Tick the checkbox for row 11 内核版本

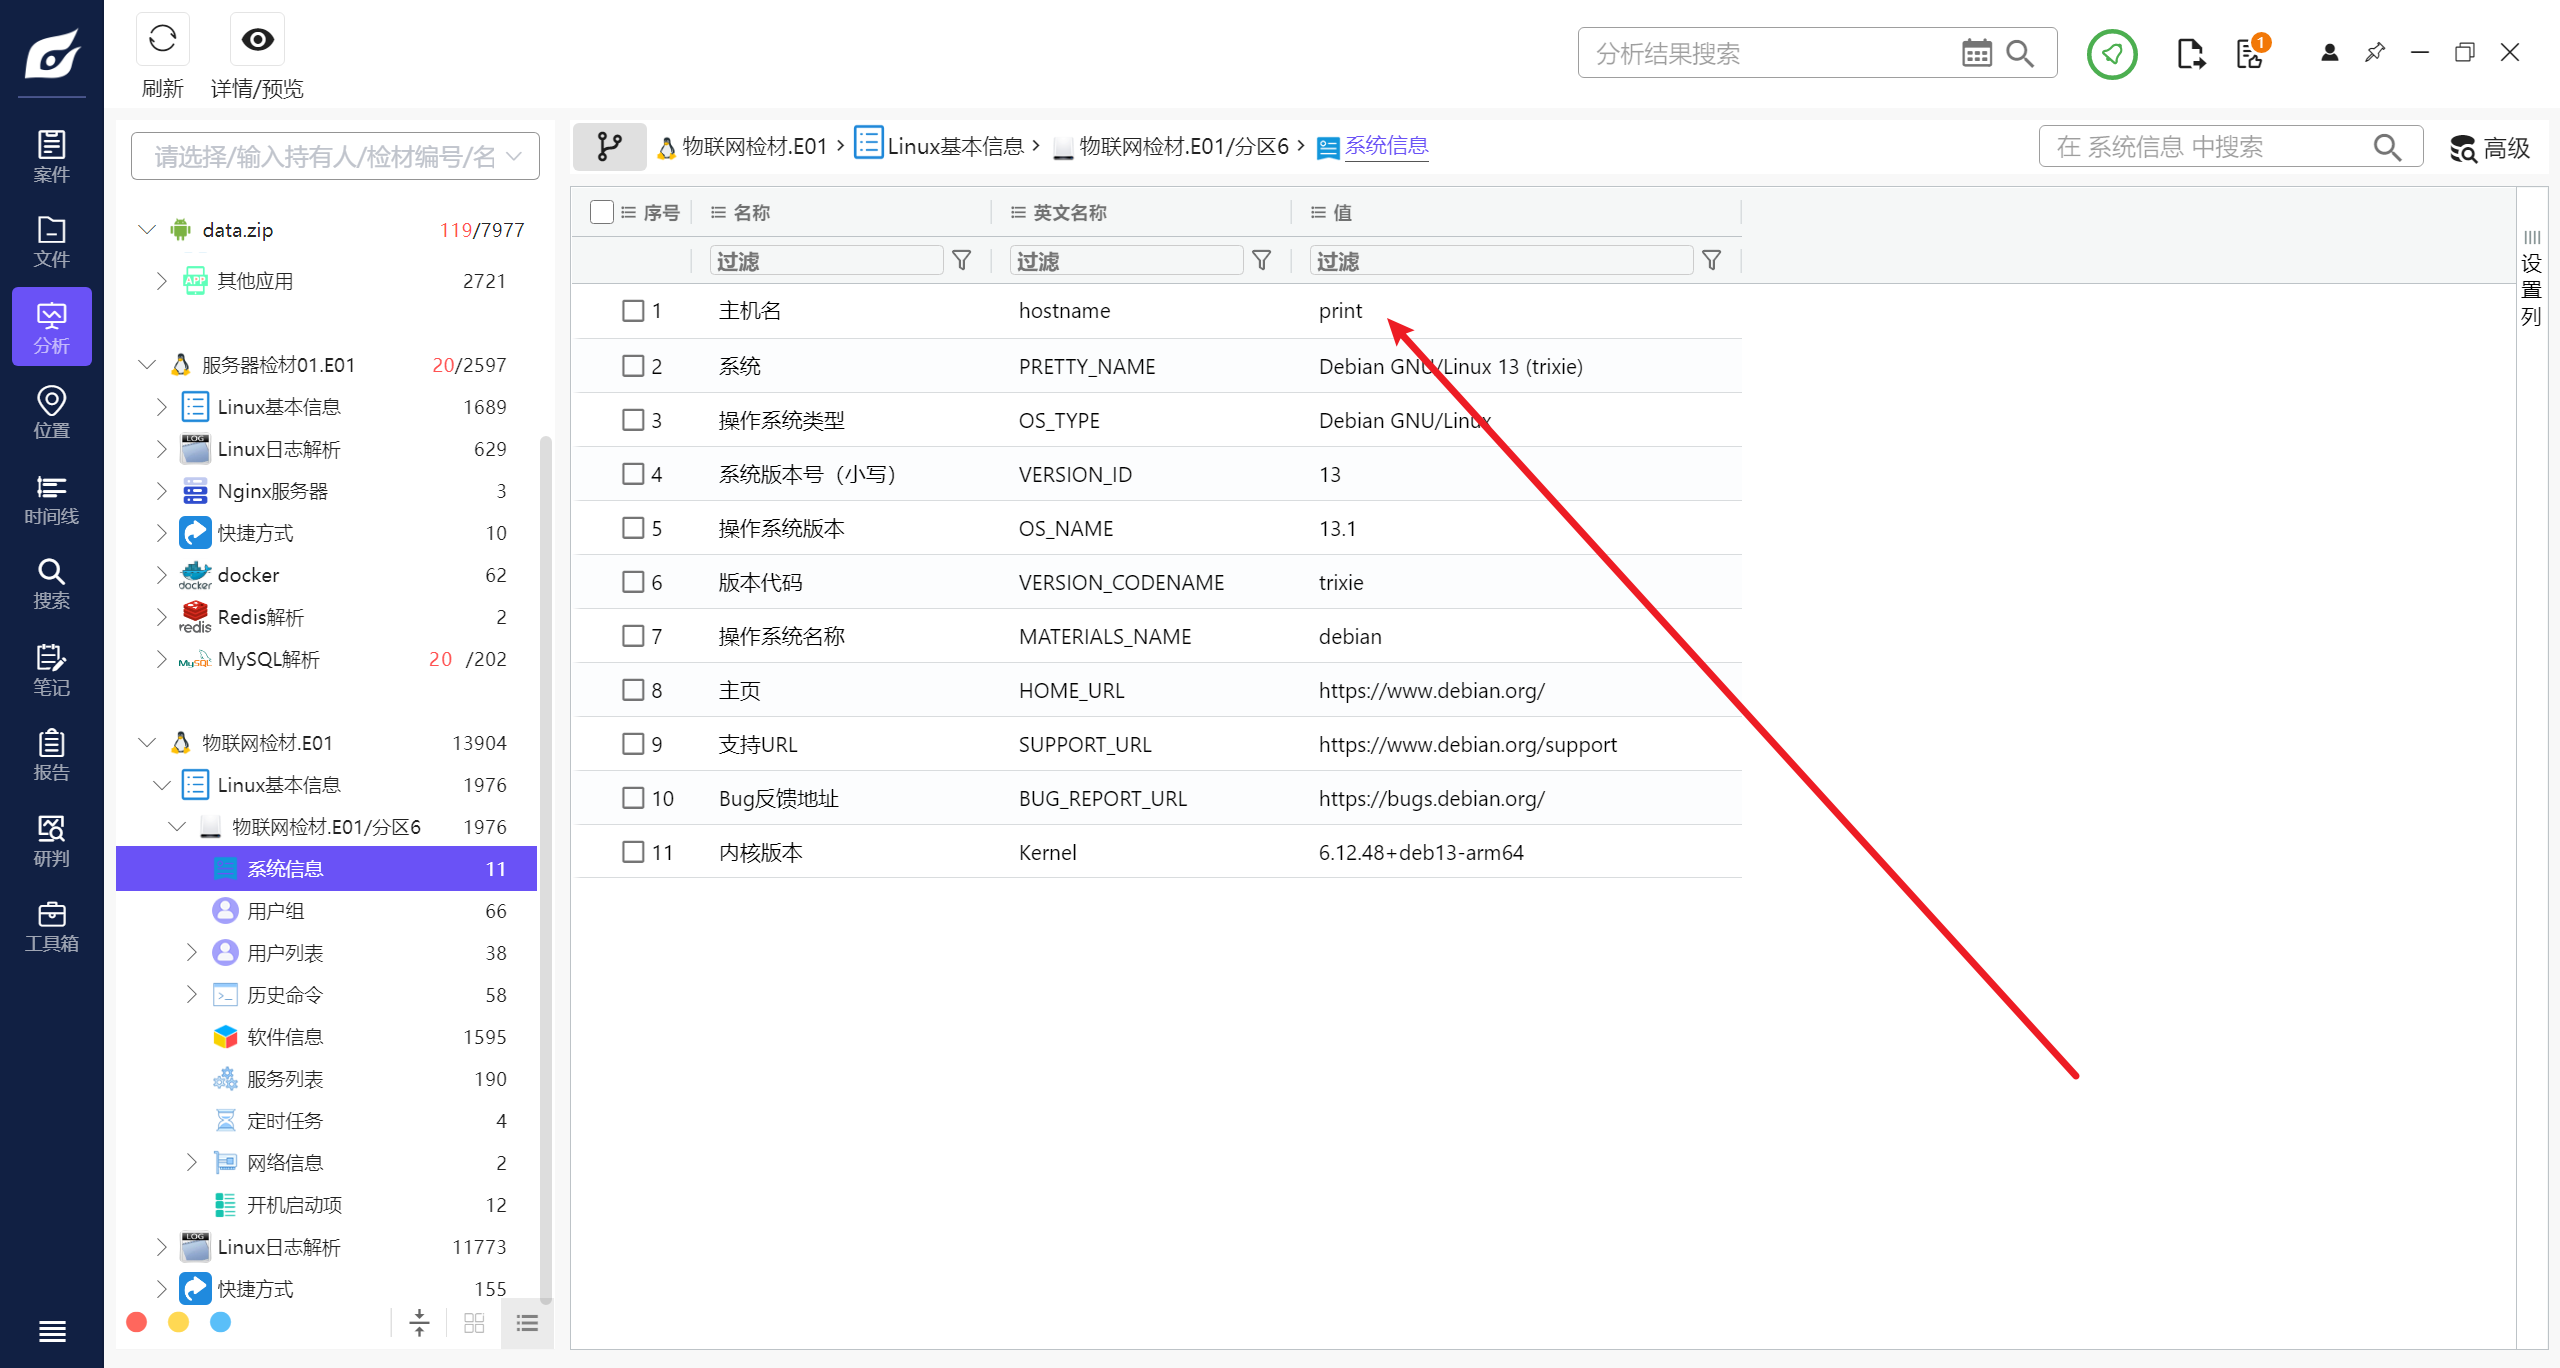[x=633, y=852]
